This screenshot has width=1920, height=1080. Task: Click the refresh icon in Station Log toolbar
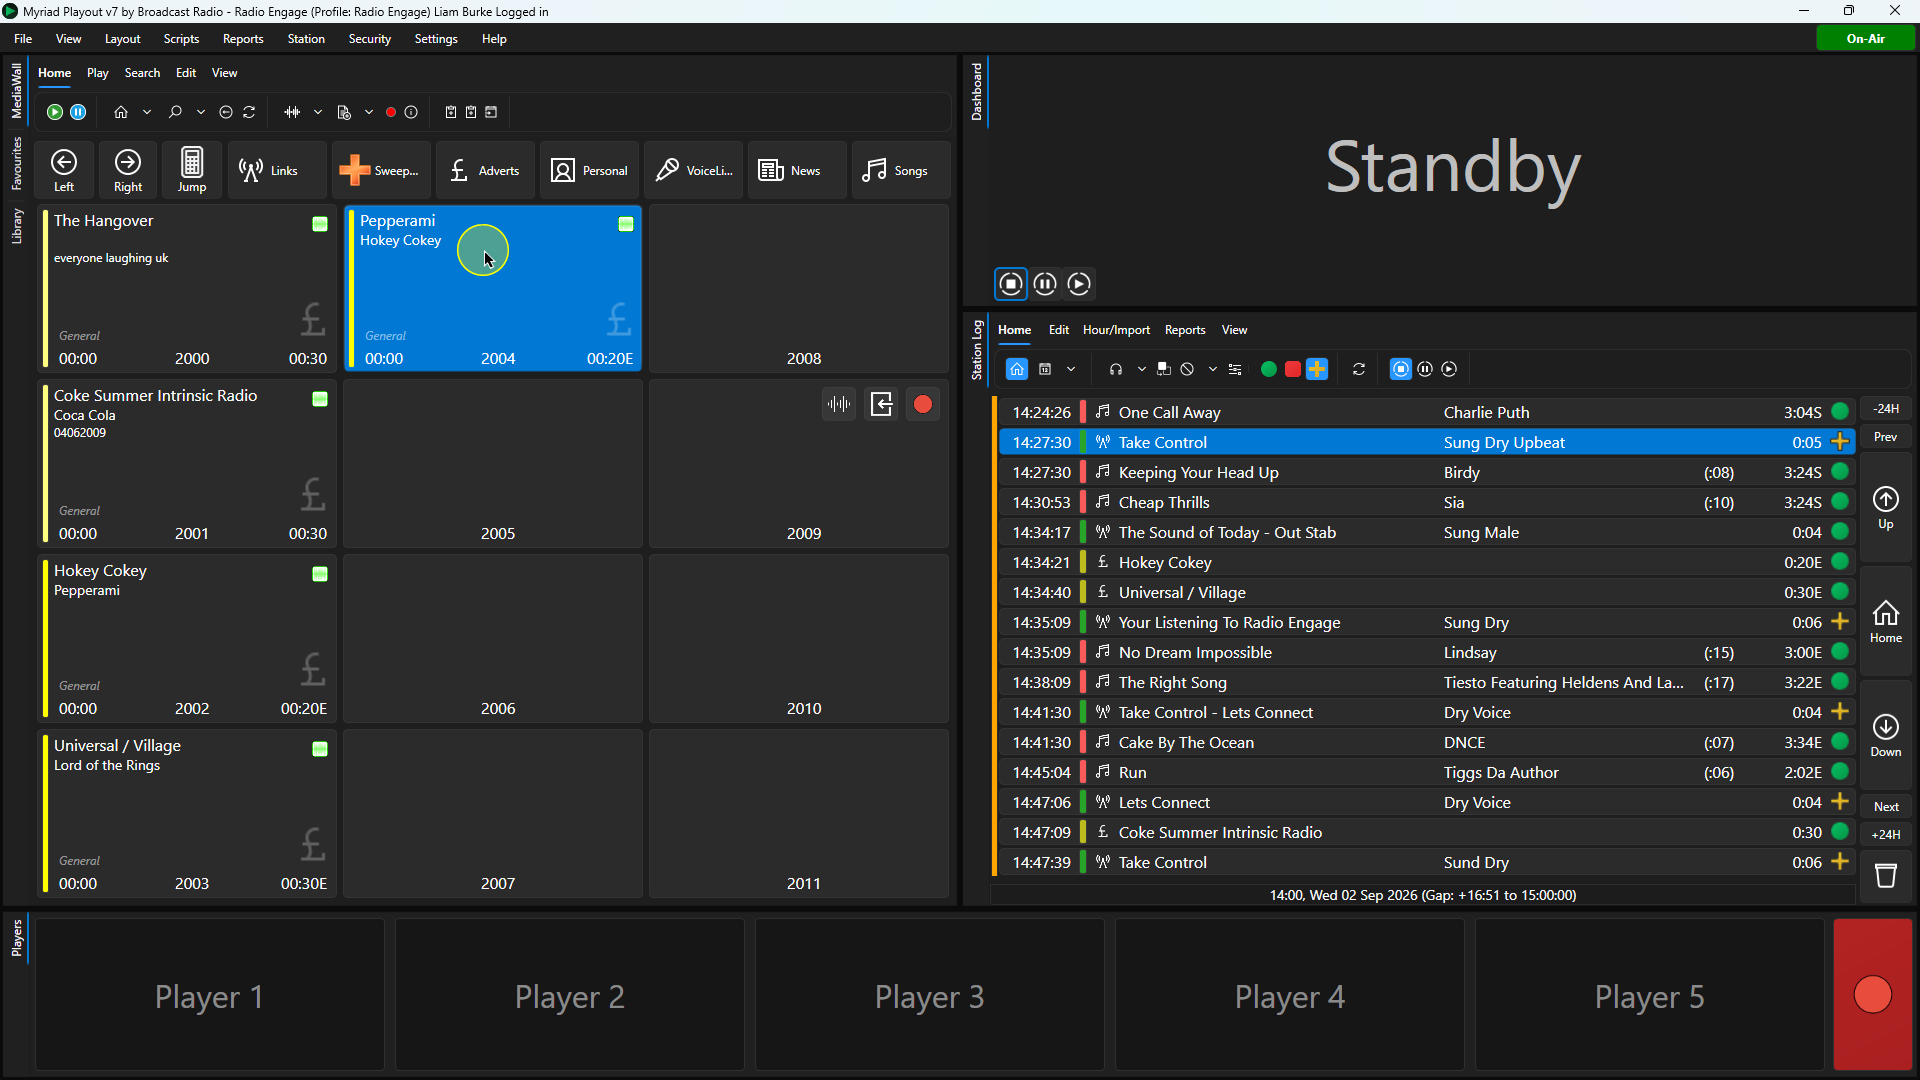(1359, 369)
